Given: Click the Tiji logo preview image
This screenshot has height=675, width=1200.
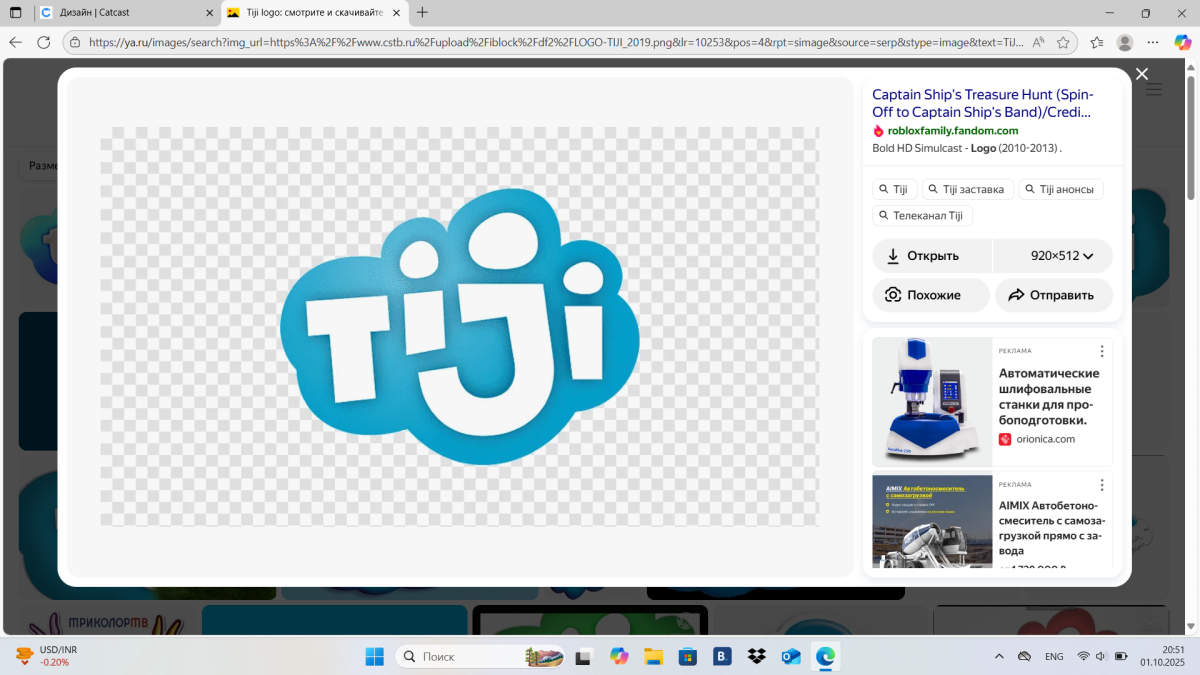Looking at the screenshot, I should [x=459, y=327].
